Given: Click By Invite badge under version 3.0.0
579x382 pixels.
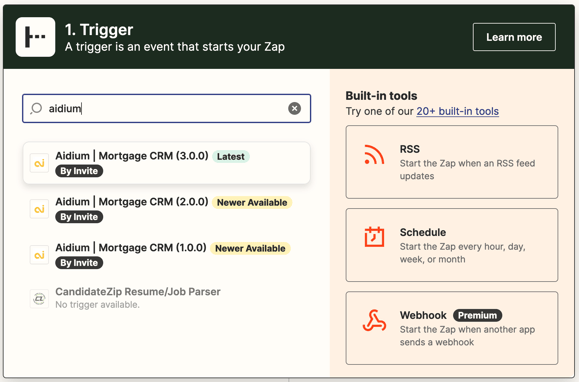Looking at the screenshot, I should pyautogui.click(x=79, y=171).
